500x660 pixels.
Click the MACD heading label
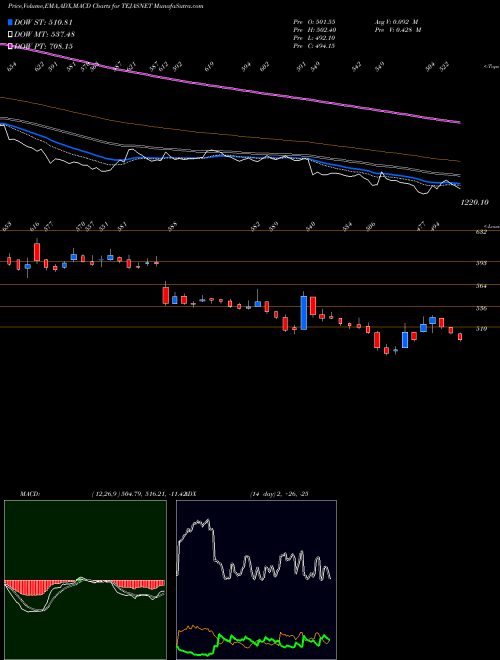point(29,494)
